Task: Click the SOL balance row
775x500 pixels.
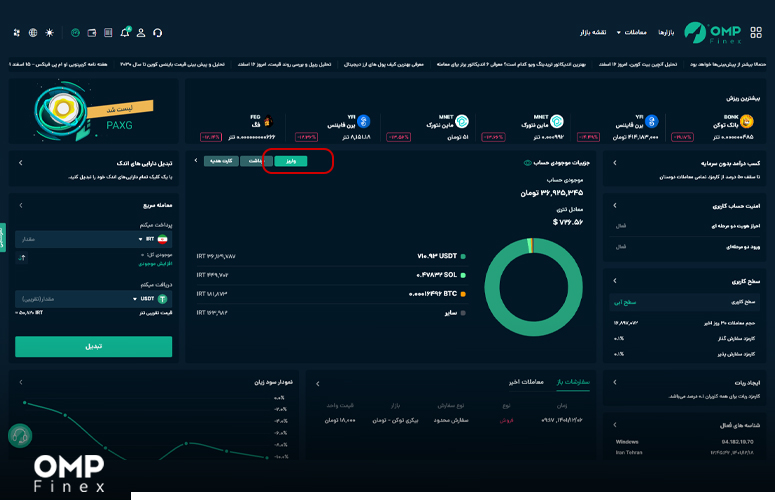Action: click(x=331, y=275)
